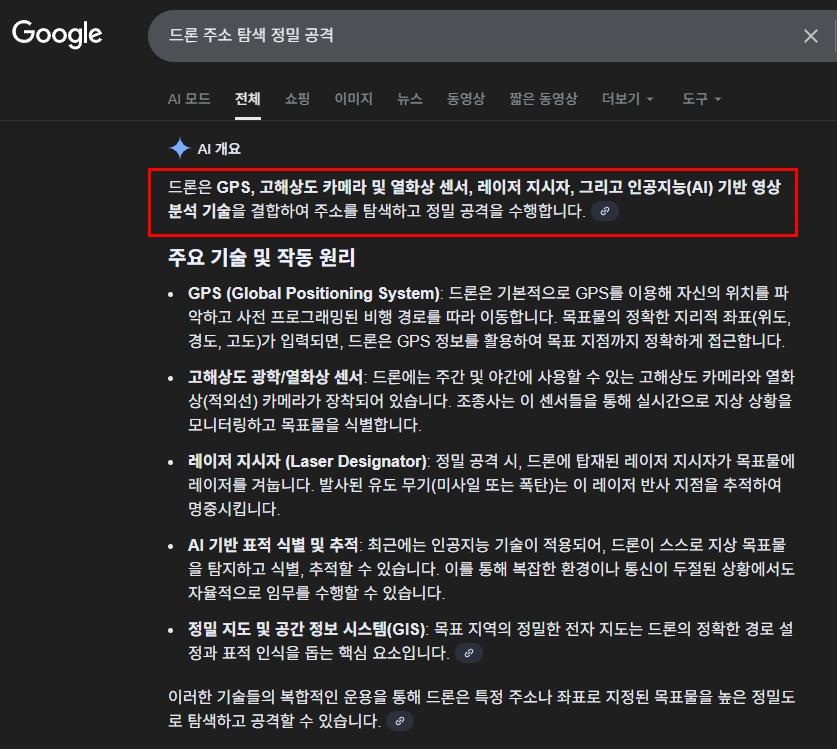Open the 동영상 results tab

466,99
